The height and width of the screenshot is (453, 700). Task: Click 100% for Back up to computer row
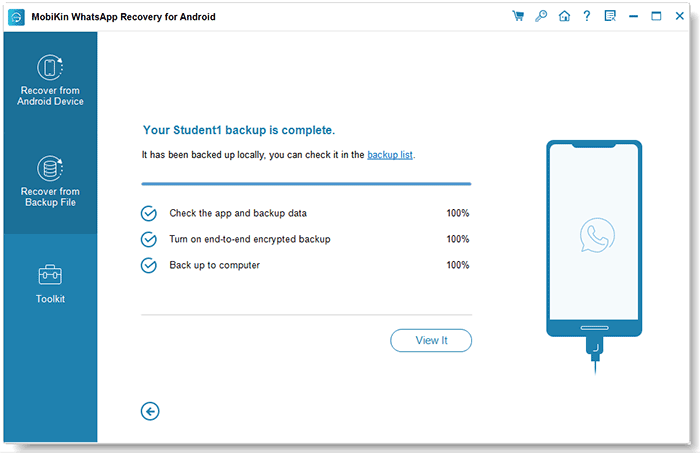pos(458,265)
